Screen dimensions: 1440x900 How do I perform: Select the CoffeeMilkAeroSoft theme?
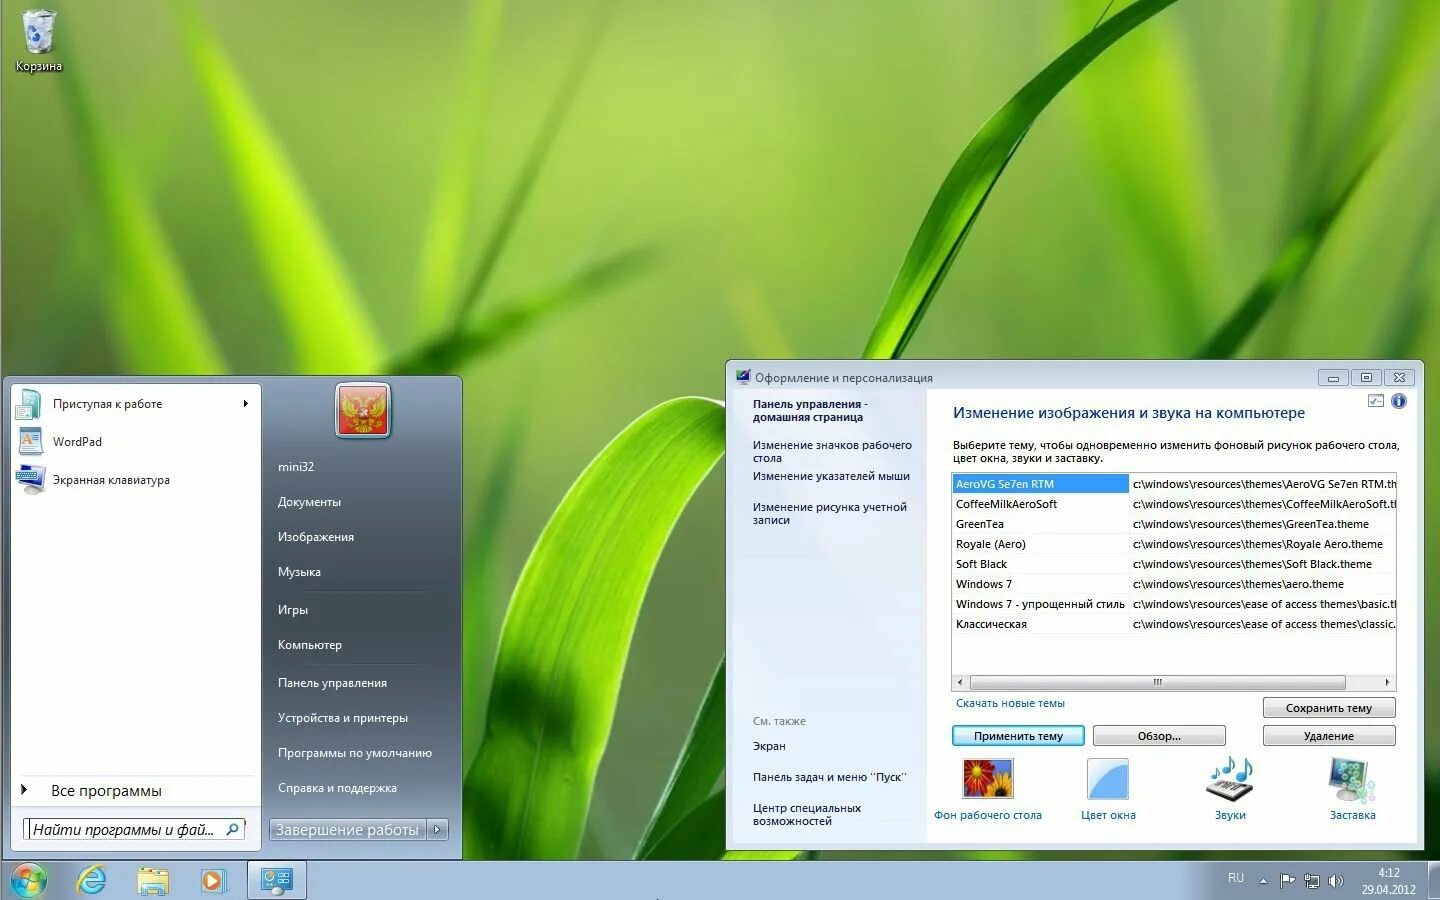tap(1174, 504)
